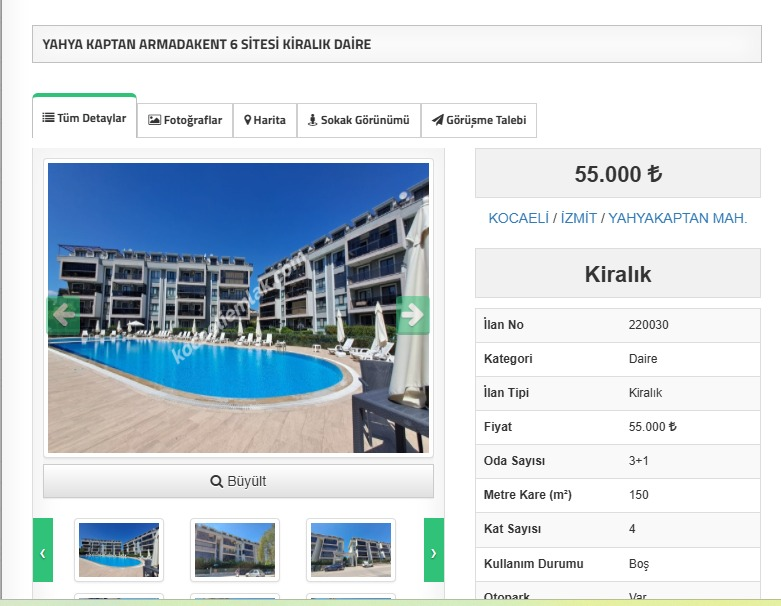Click the Büyült enlarge button

(x=238, y=482)
